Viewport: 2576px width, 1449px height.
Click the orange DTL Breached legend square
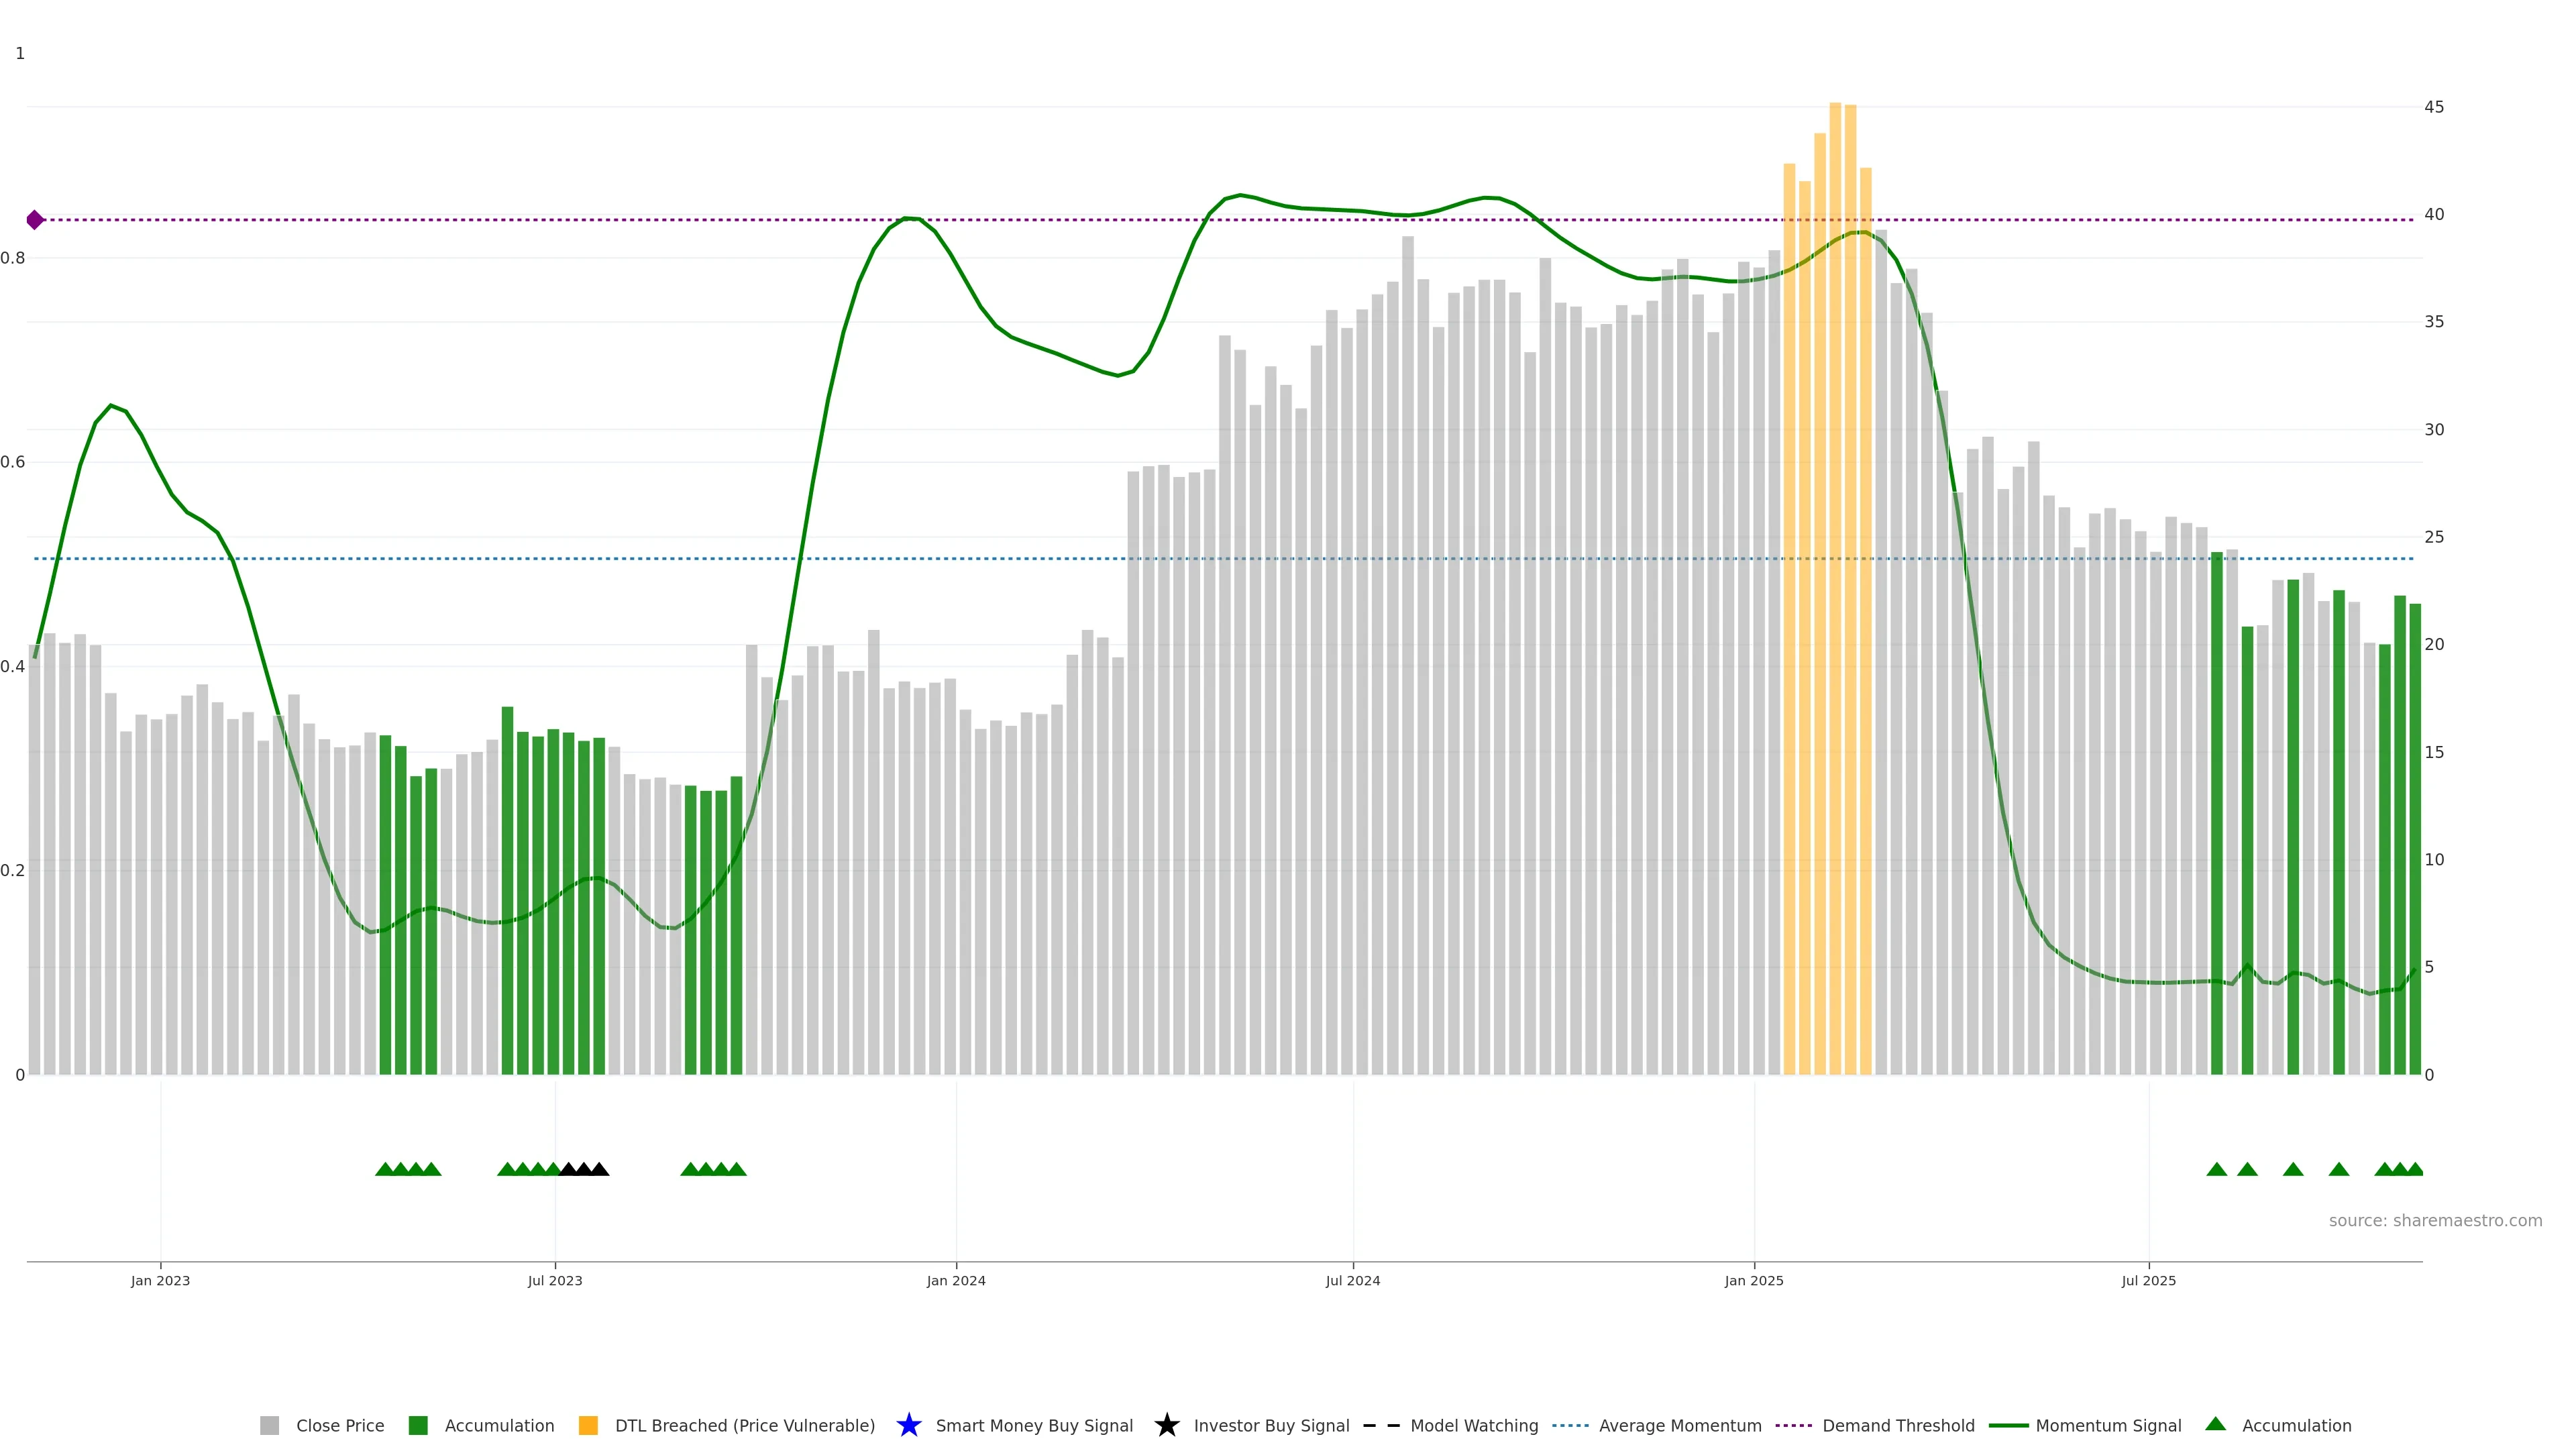coord(588,1425)
